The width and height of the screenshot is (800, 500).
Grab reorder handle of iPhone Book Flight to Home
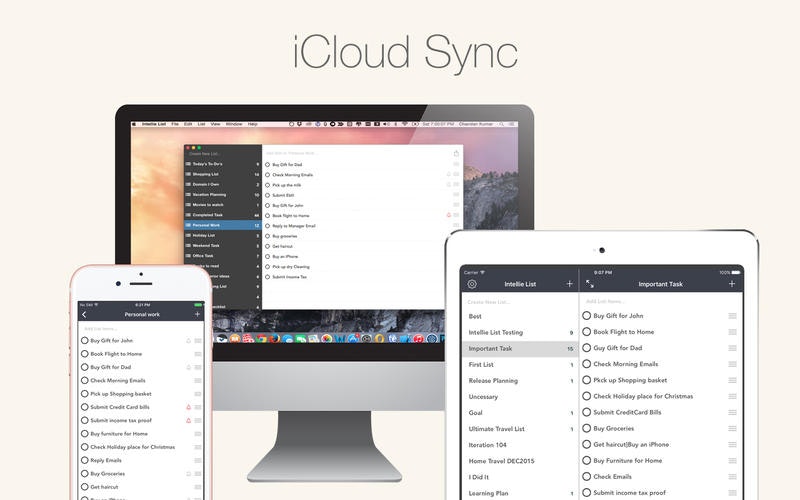[x=197, y=354]
